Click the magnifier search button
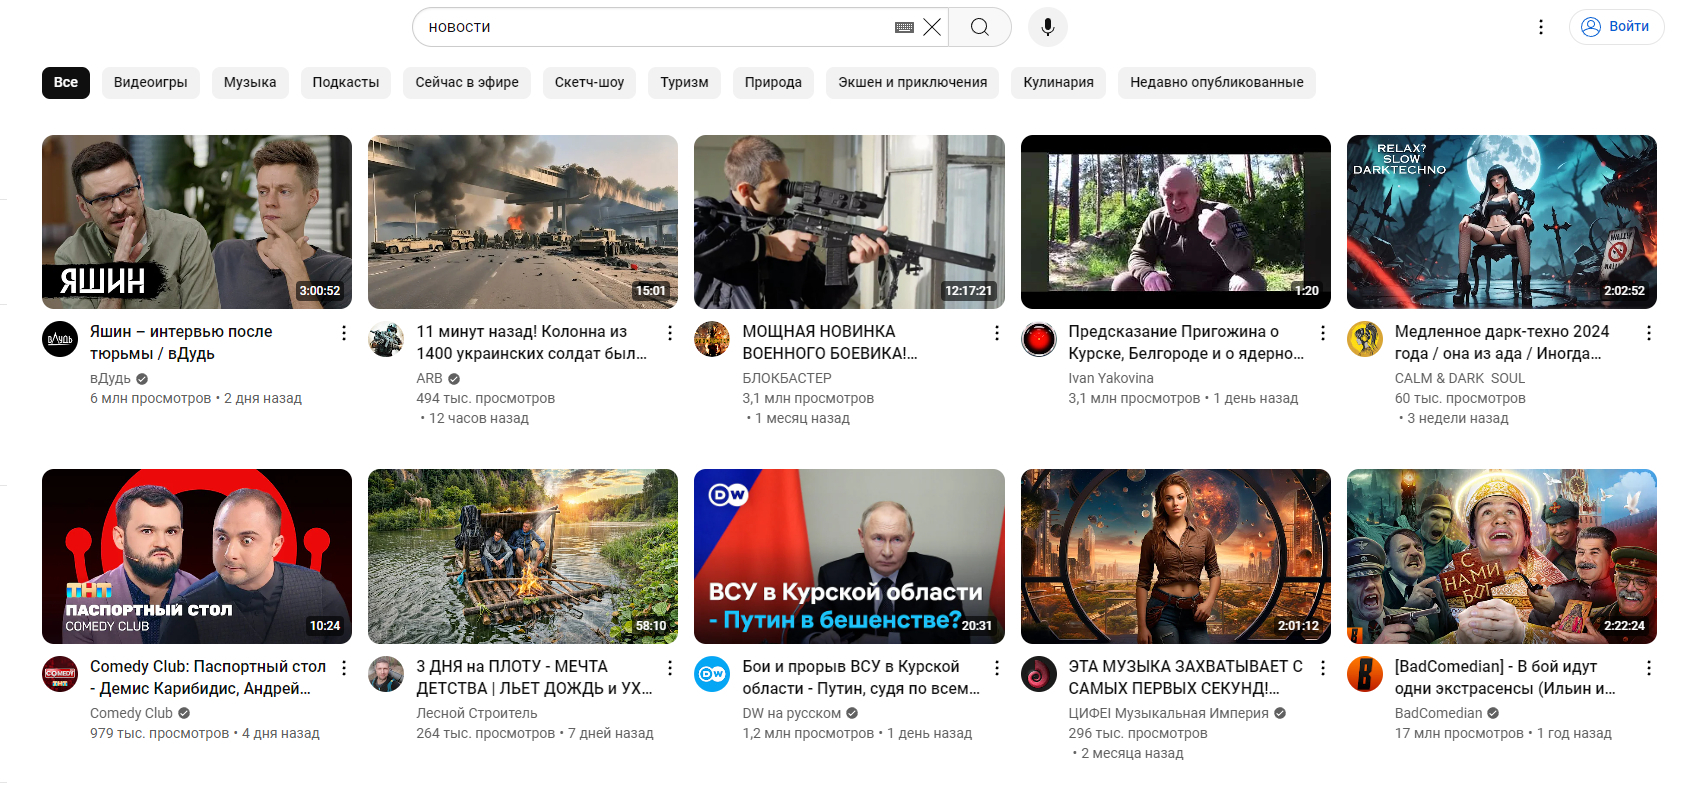The height and width of the screenshot is (802, 1681). 979,27
